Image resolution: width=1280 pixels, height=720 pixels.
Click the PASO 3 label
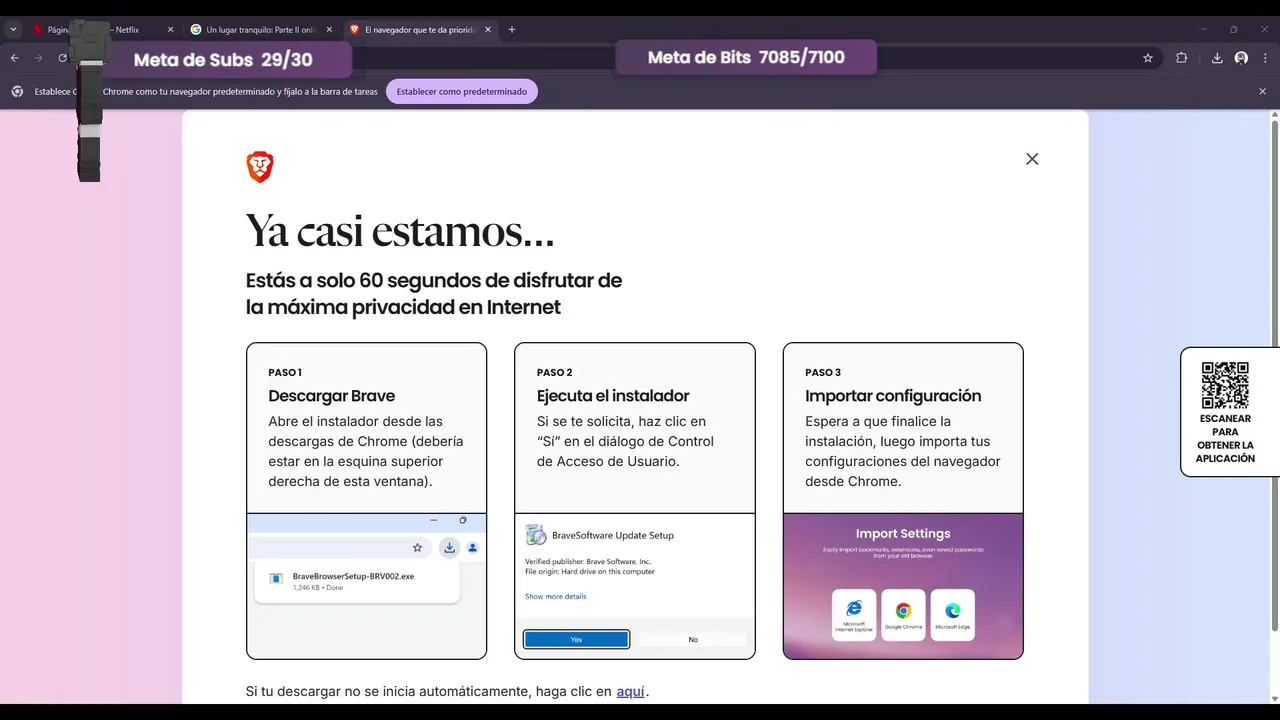[823, 372]
